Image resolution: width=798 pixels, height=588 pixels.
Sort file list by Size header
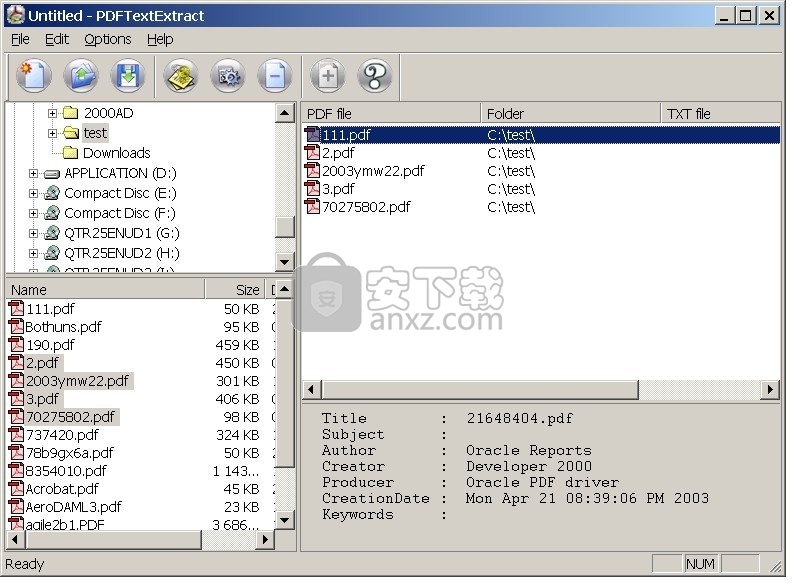coord(235,289)
